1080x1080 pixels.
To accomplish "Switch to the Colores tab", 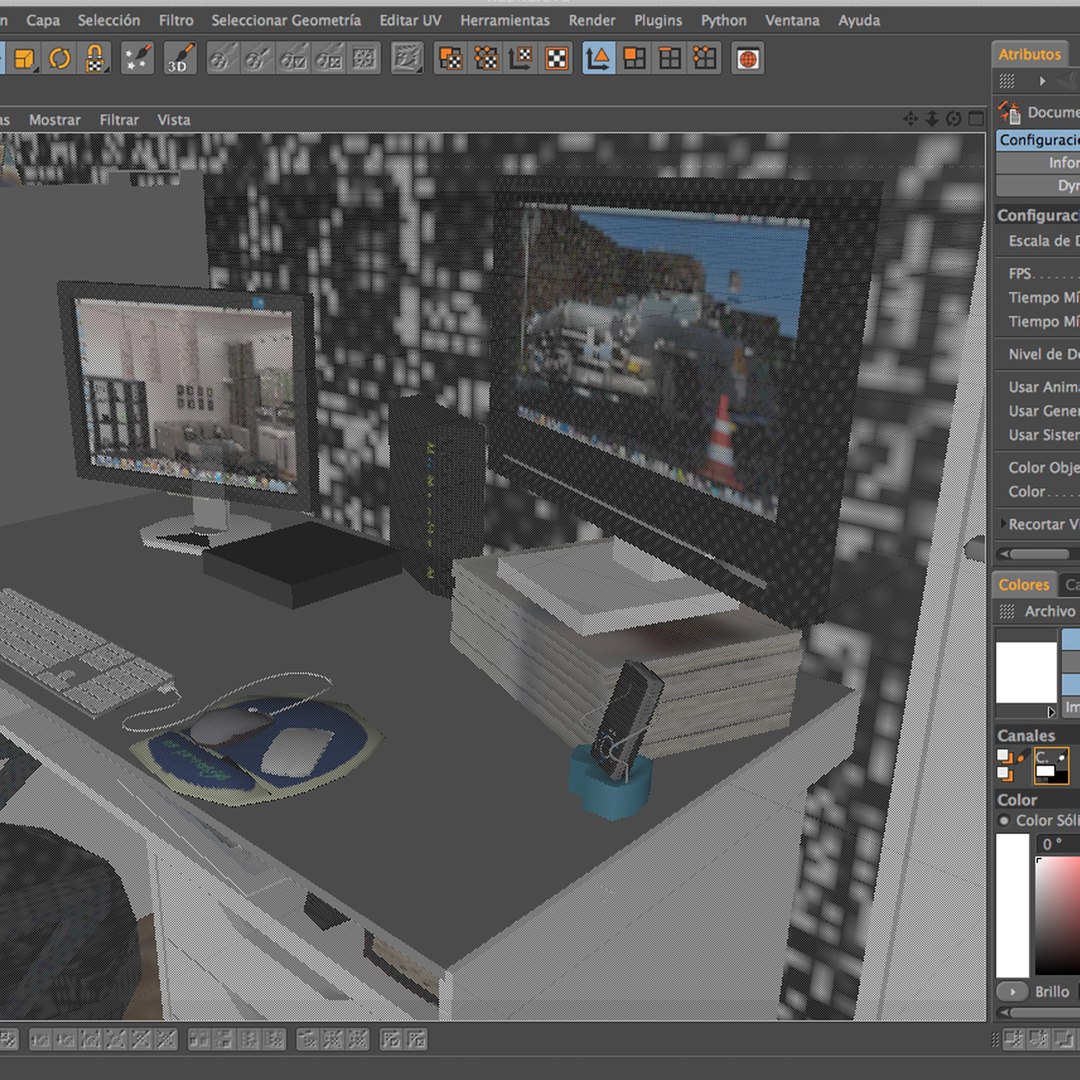I will (1024, 585).
